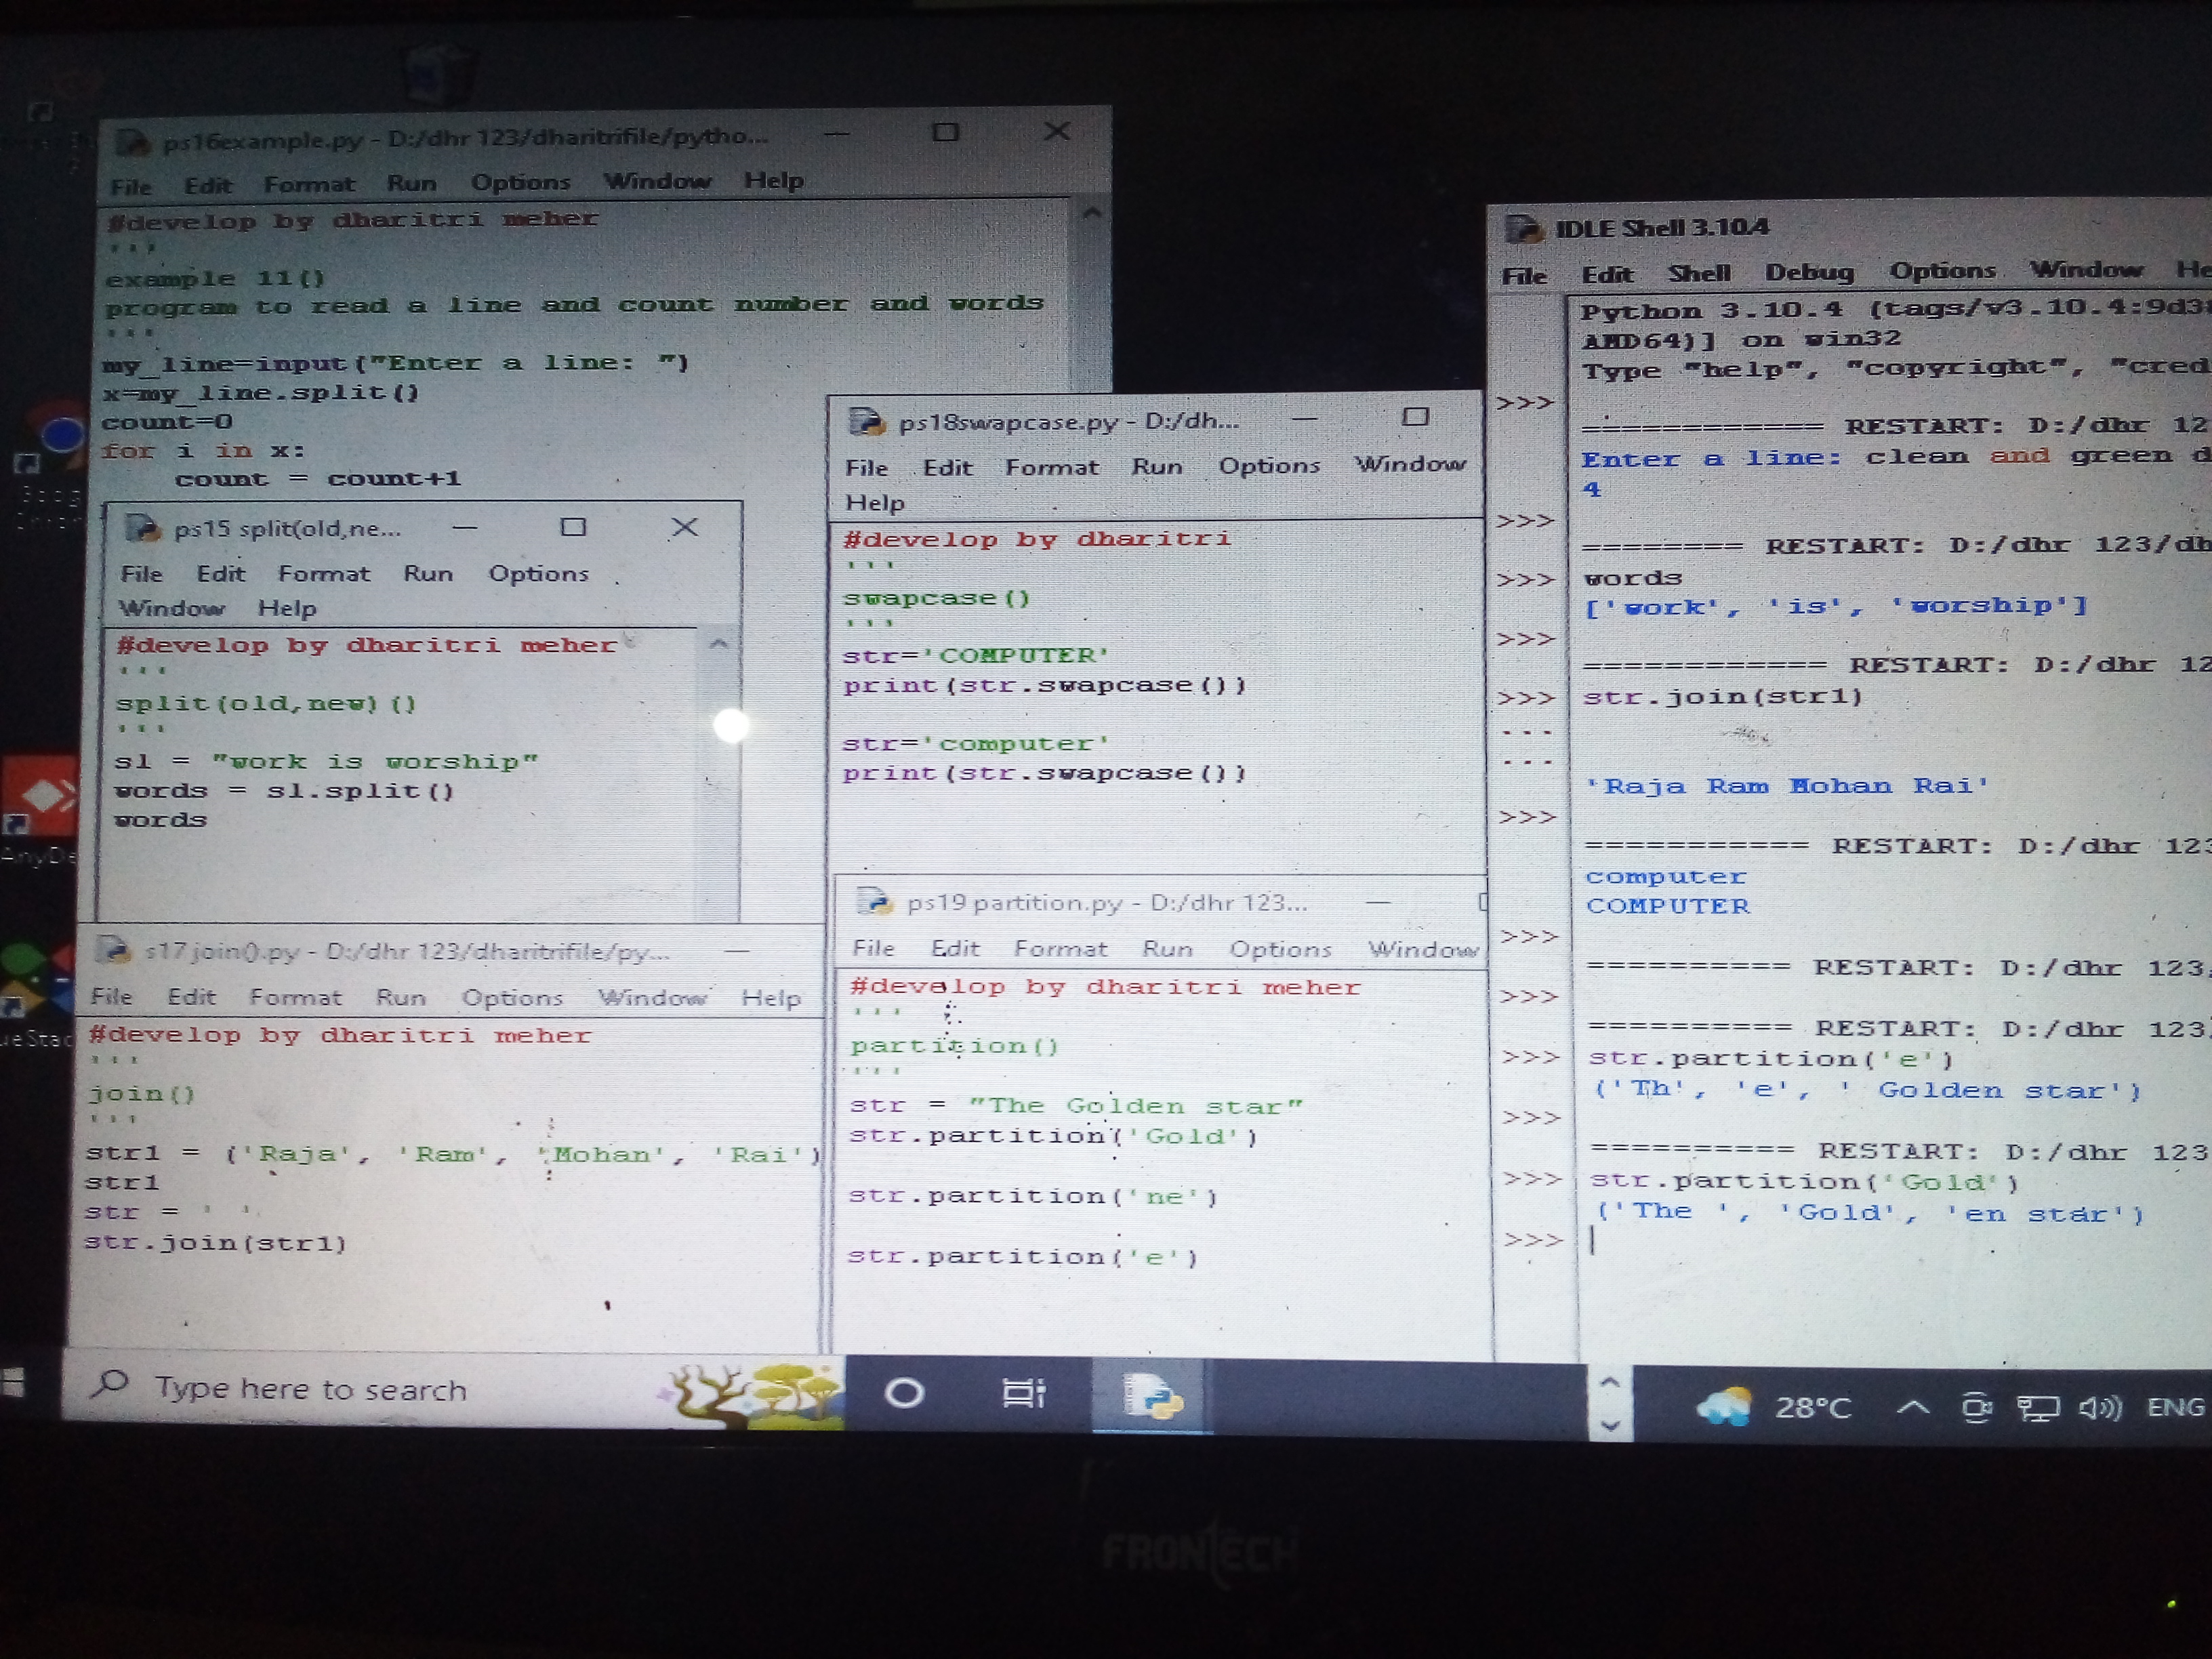Click the ENG language indicator
This screenshot has height=1659, width=2212.
pos(2175,1407)
